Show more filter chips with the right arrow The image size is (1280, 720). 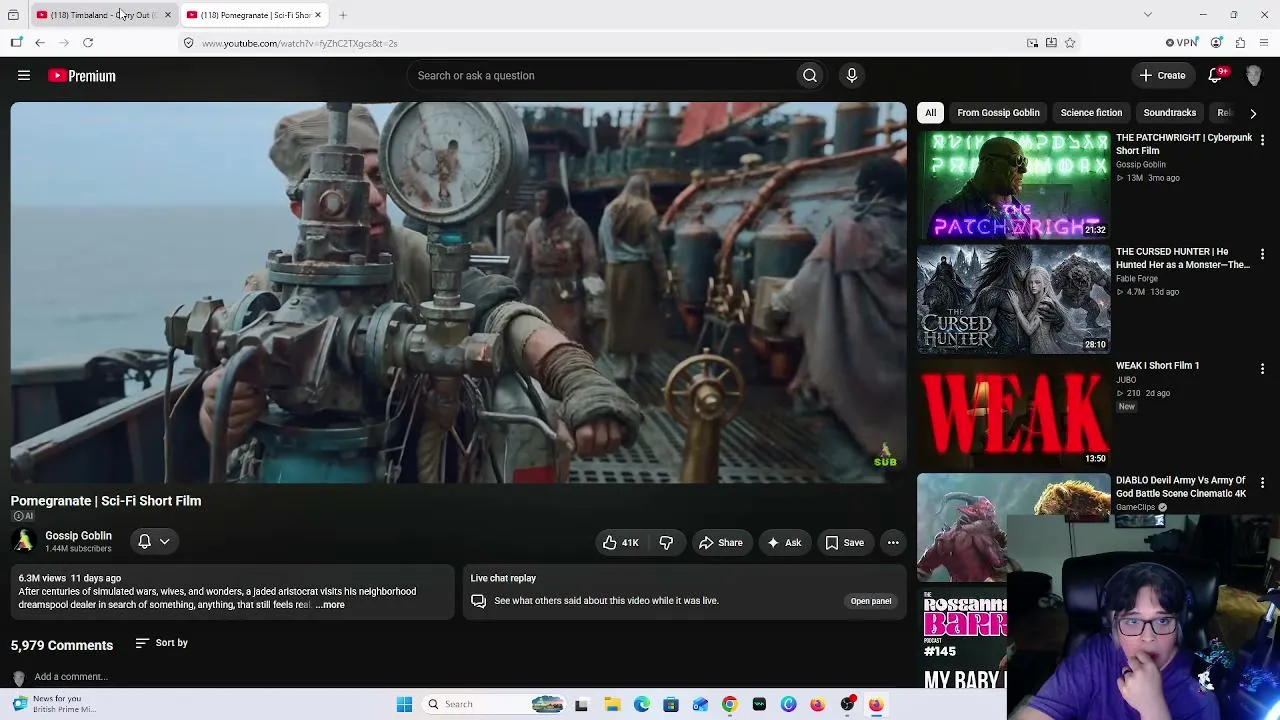coord(1253,113)
